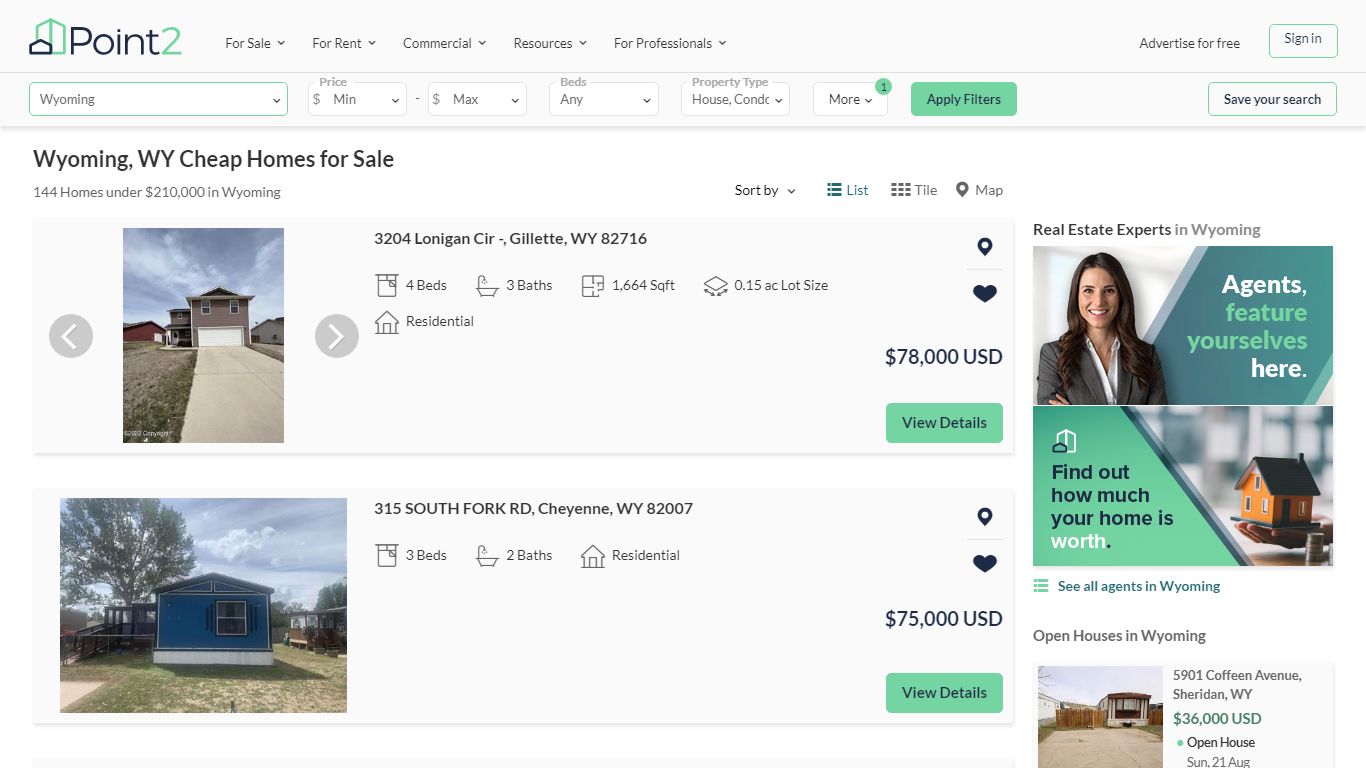
Task: Favorite the 315 South Fork Rd listing
Action: tap(985, 564)
